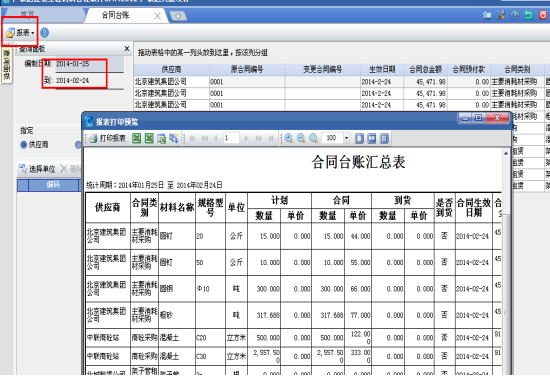Screen dimensions: 550x376
Task: Maximize the 报表打印预览 window
Action: click(479, 118)
